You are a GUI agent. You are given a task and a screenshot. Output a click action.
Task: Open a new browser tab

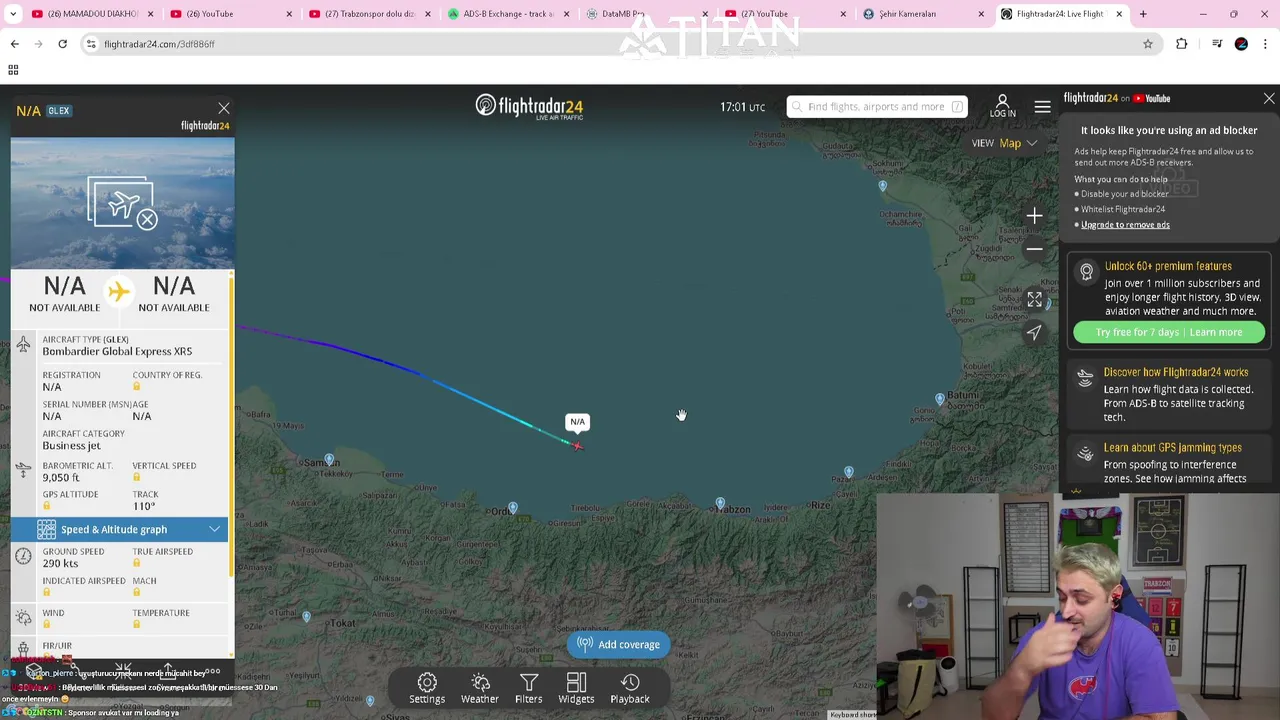pos(1143,14)
